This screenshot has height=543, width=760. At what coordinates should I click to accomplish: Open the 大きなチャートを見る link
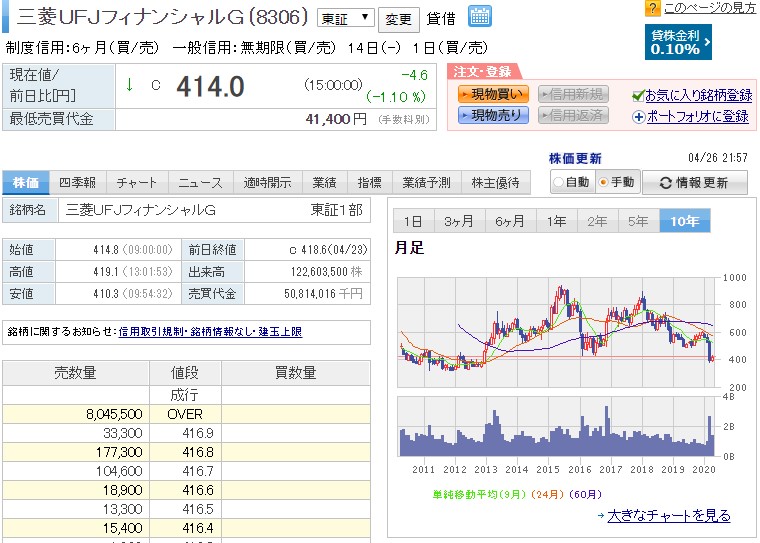click(x=669, y=515)
